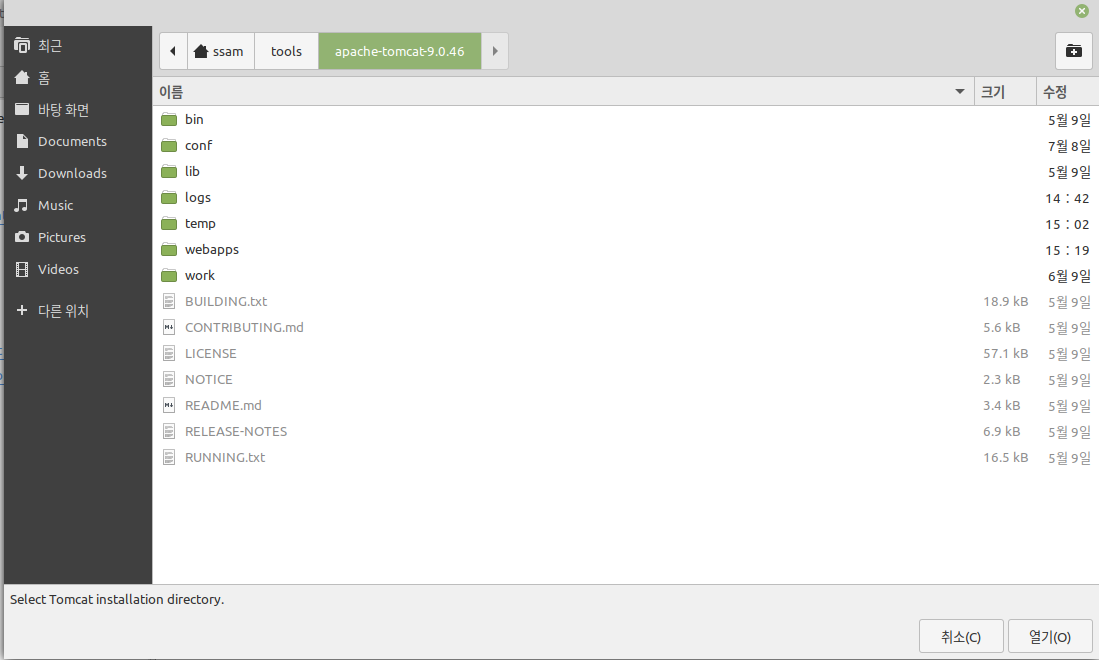Select the webapps folder
Screen dimensions: 1099x660
(625, 249)
